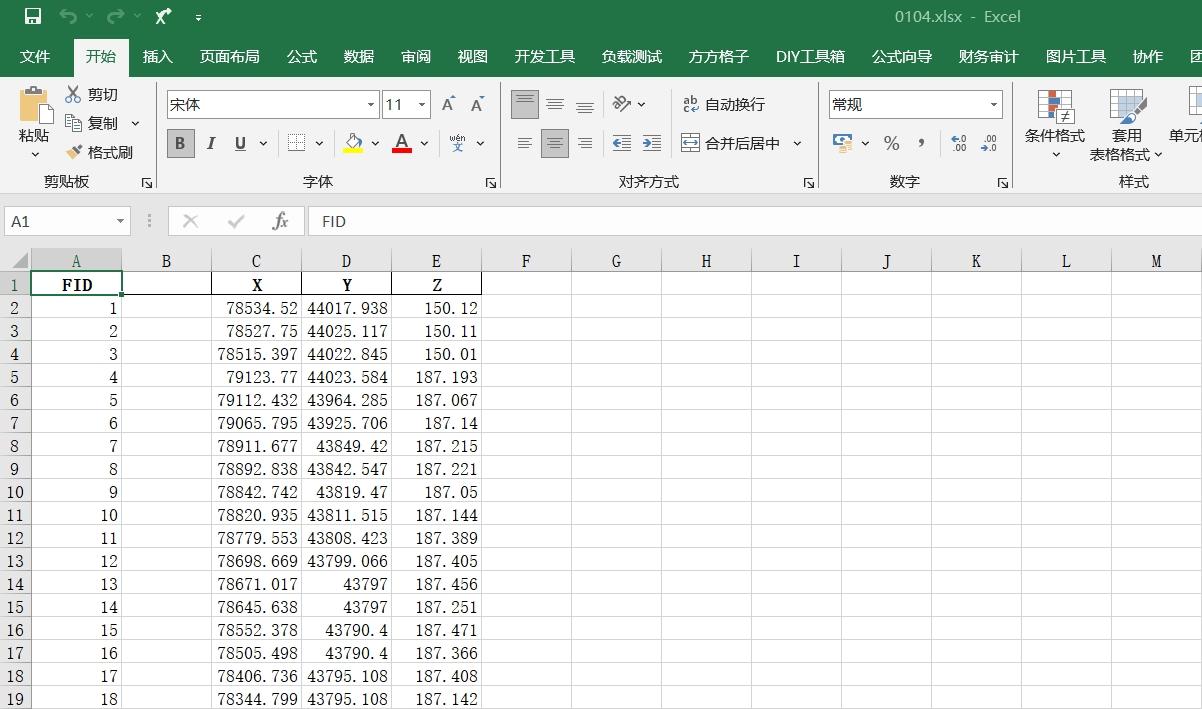
Task: Click the Name Box showing A1
Action: [x=55, y=221]
